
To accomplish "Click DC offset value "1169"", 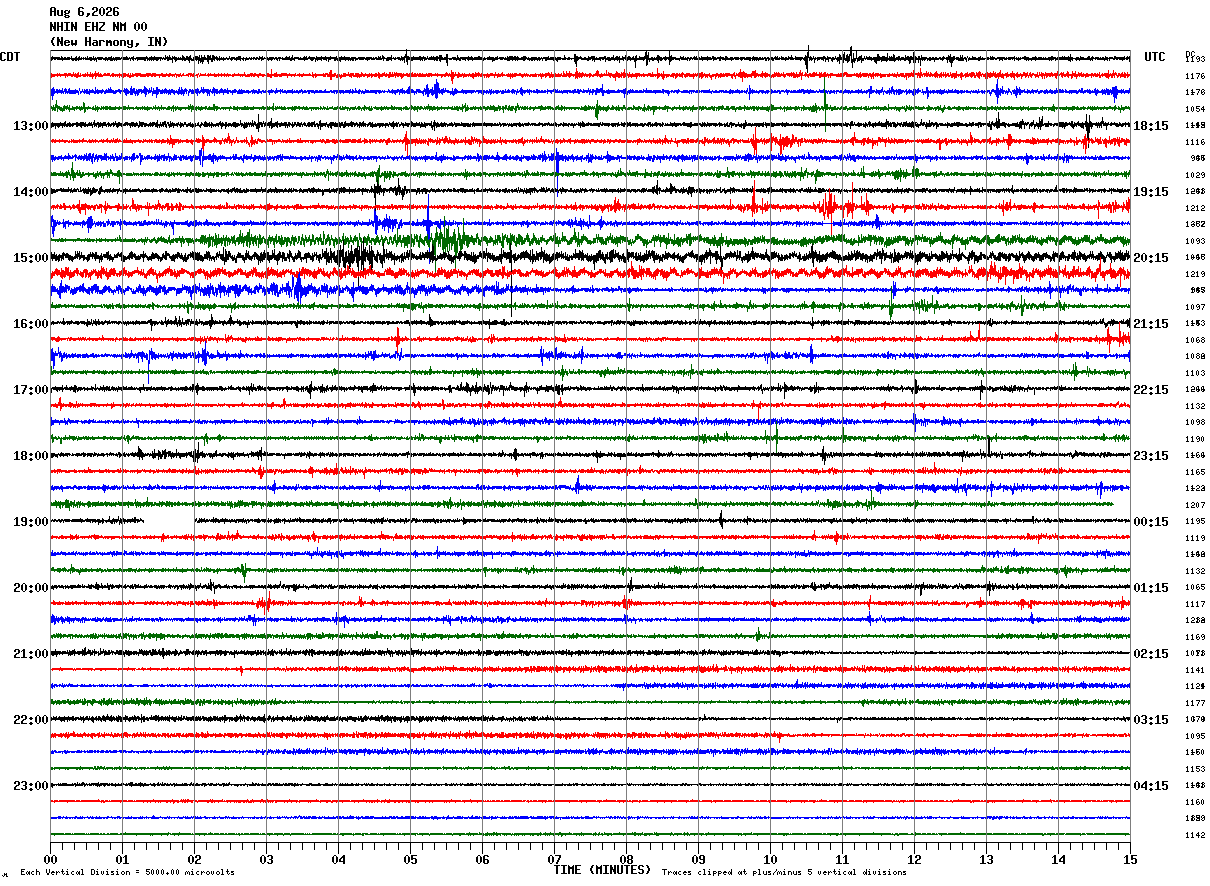I will coord(1195,637).
